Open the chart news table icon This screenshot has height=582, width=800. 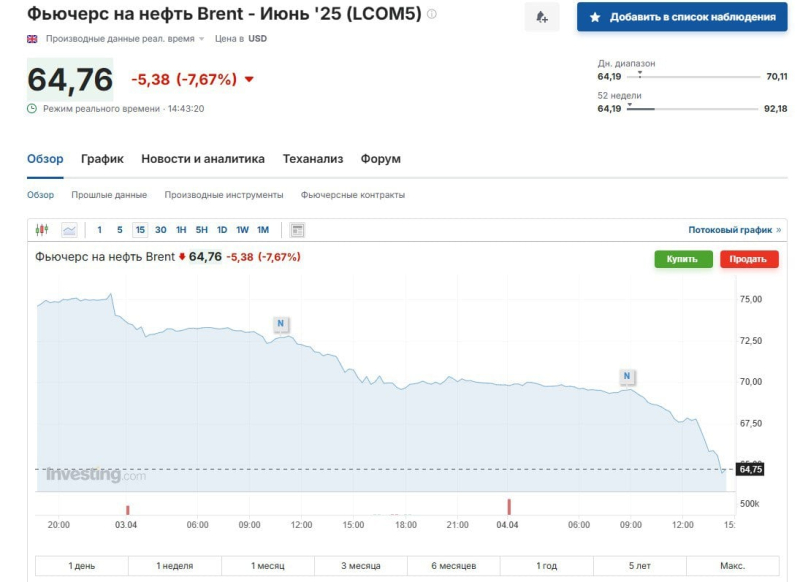[x=297, y=230]
